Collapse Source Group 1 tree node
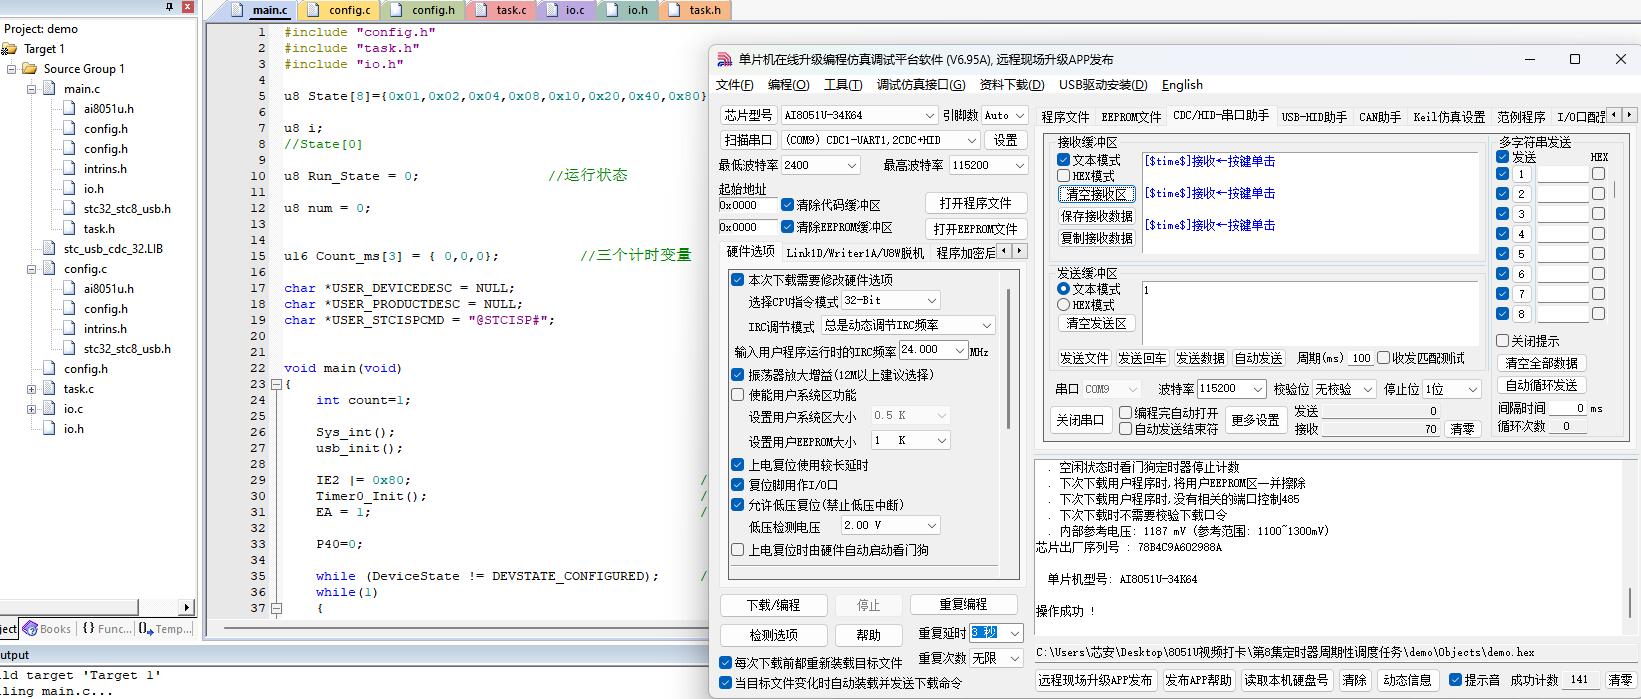Screen dimensions: 1641x699 pos(12,69)
